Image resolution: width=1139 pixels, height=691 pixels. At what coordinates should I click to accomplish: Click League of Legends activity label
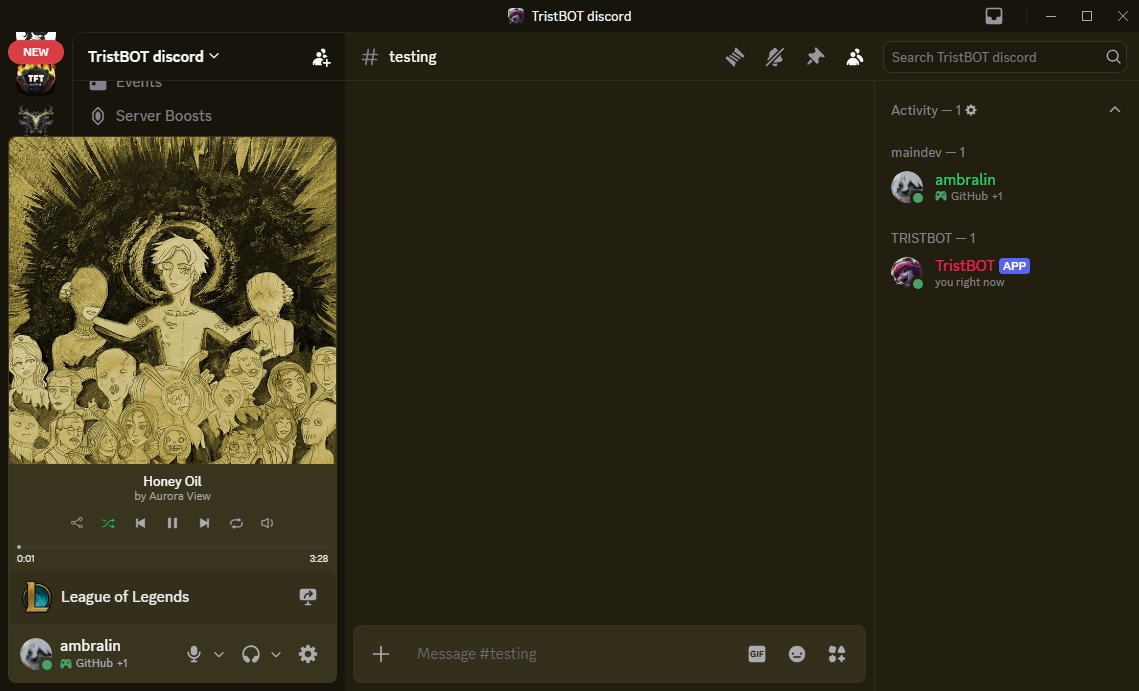point(125,597)
